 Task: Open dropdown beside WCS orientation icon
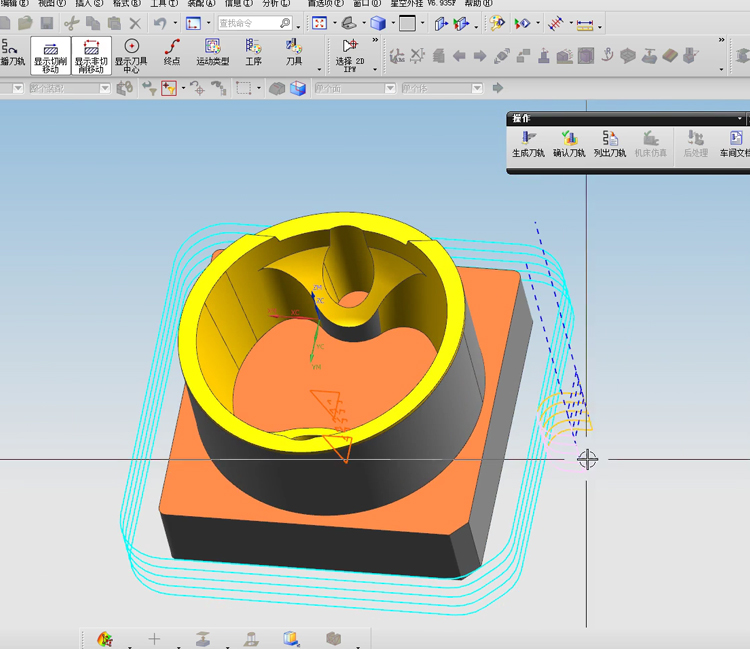(x=209, y=23)
